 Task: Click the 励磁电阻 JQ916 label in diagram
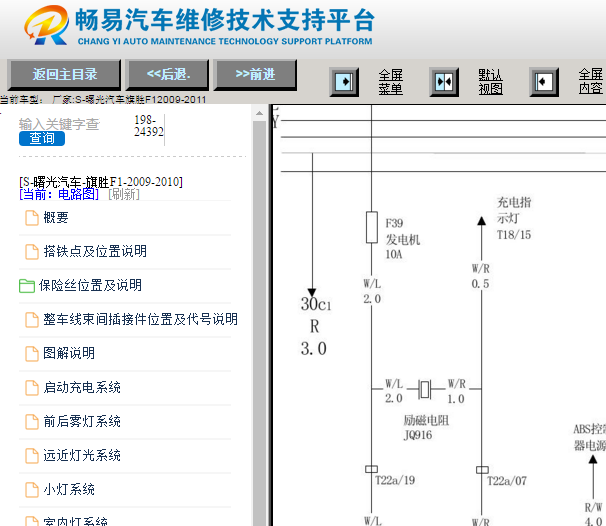[426, 427]
